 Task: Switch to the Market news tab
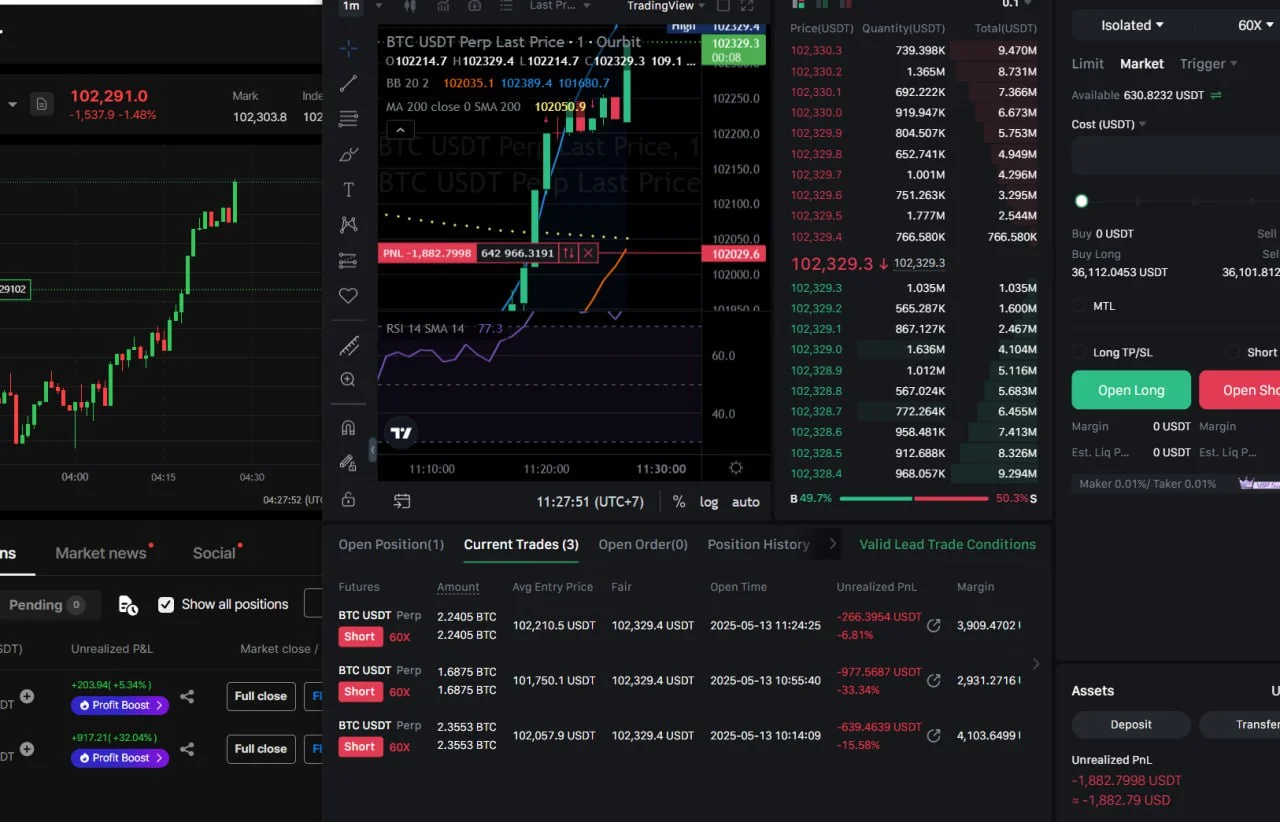pyautogui.click(x=101, y=553)
